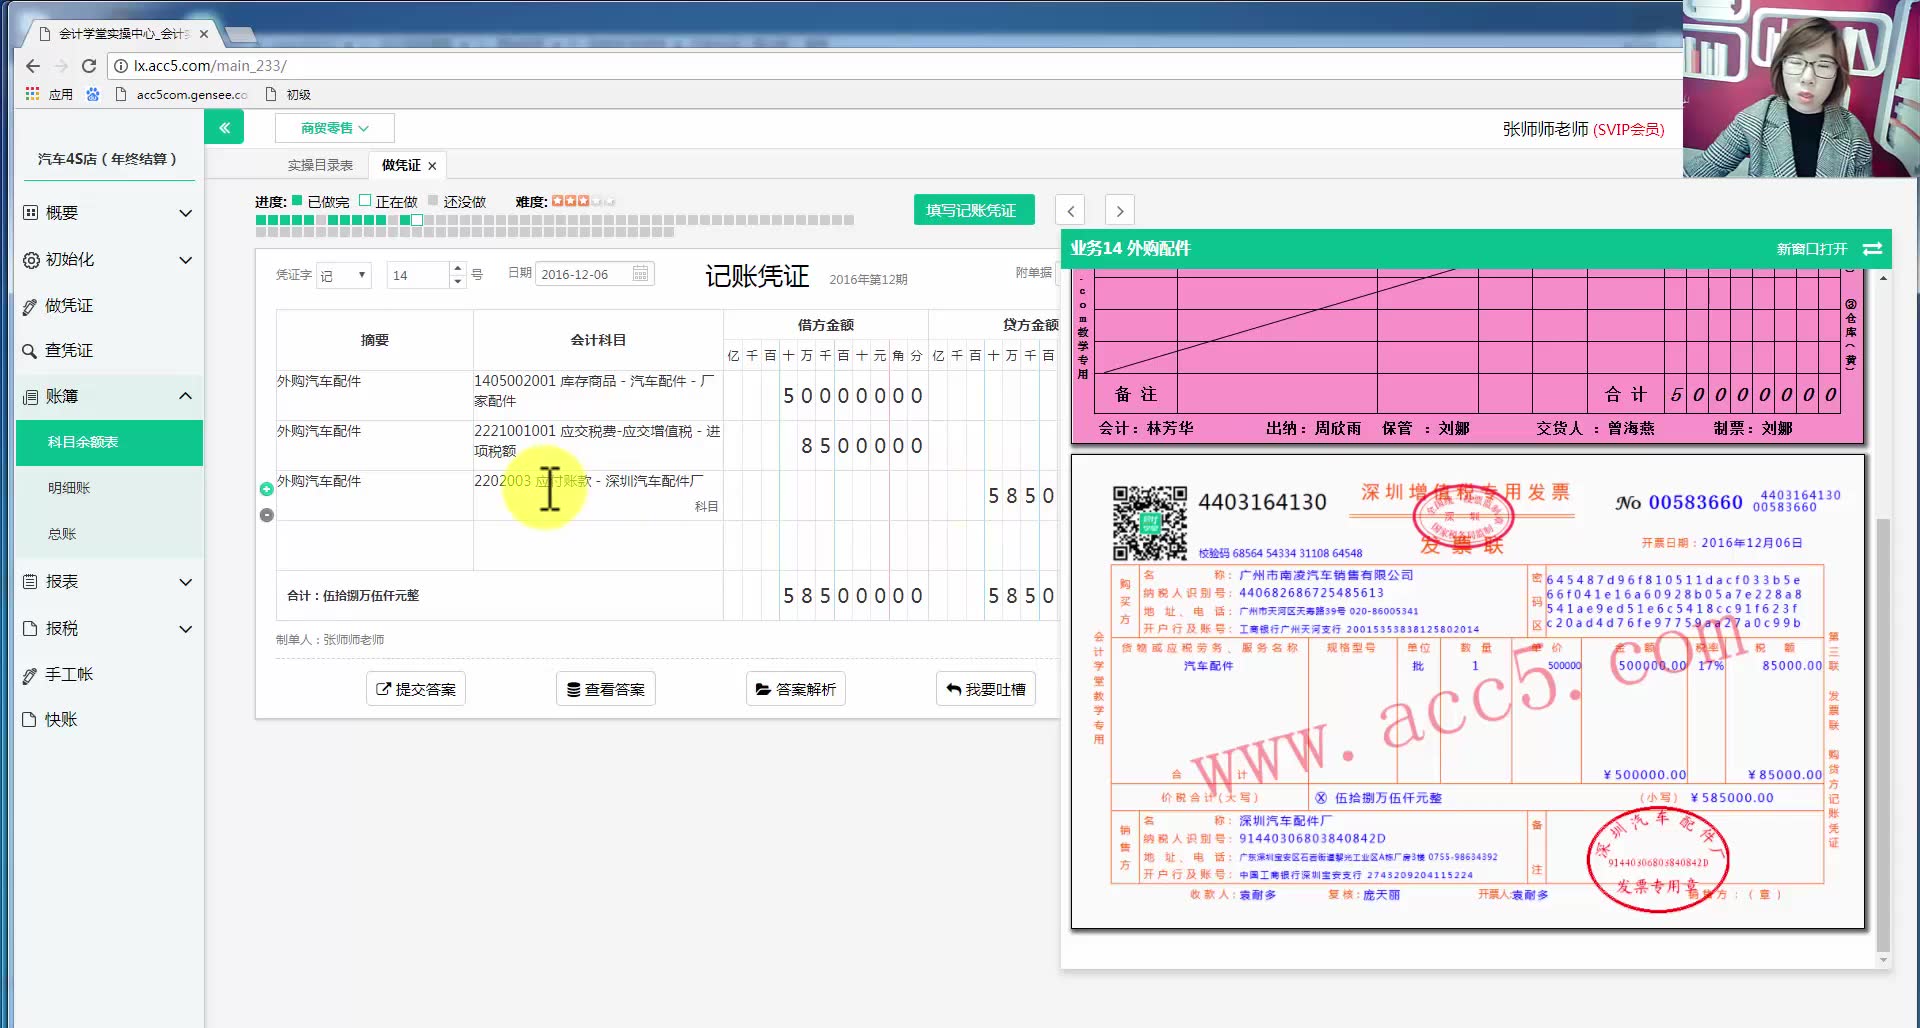This screenshot has height=1028, width=1920.
Task: Click the 答案解析 button
Action: [x=795, y=688]
